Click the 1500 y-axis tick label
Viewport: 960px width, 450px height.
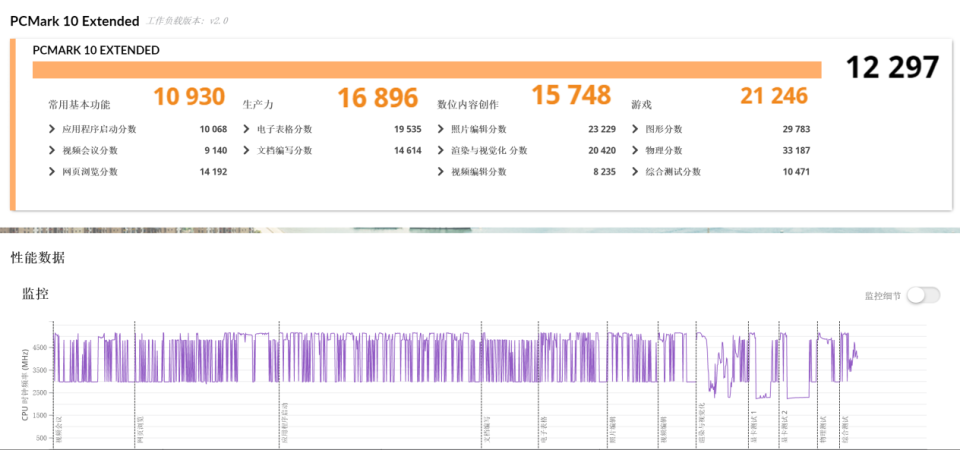click(39, 415)
